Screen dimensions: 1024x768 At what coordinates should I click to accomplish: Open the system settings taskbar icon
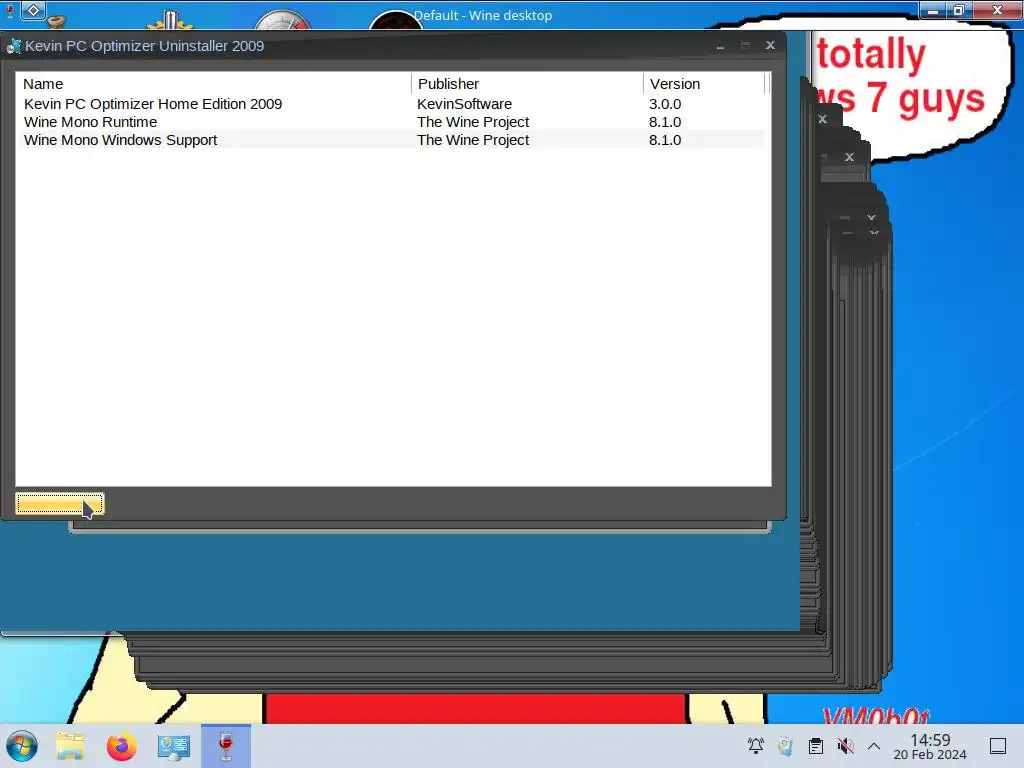pyautogui.click(x=174, y=746)
